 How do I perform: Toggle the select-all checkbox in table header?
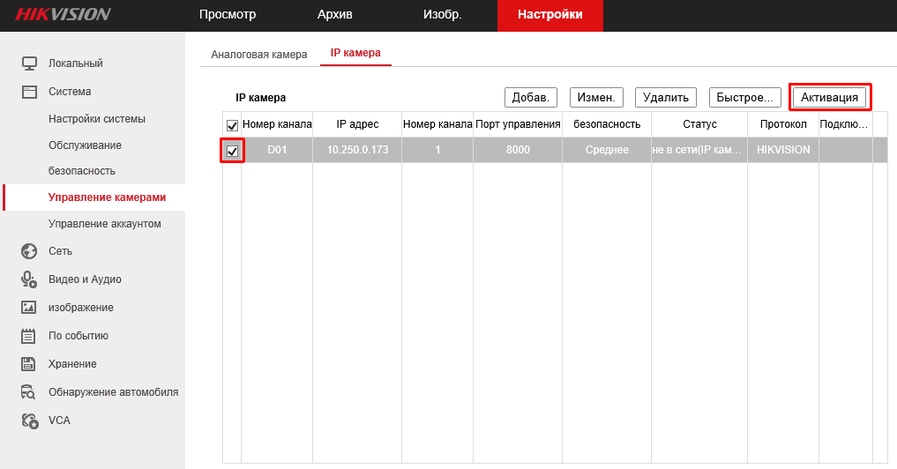tap(232, 125)
